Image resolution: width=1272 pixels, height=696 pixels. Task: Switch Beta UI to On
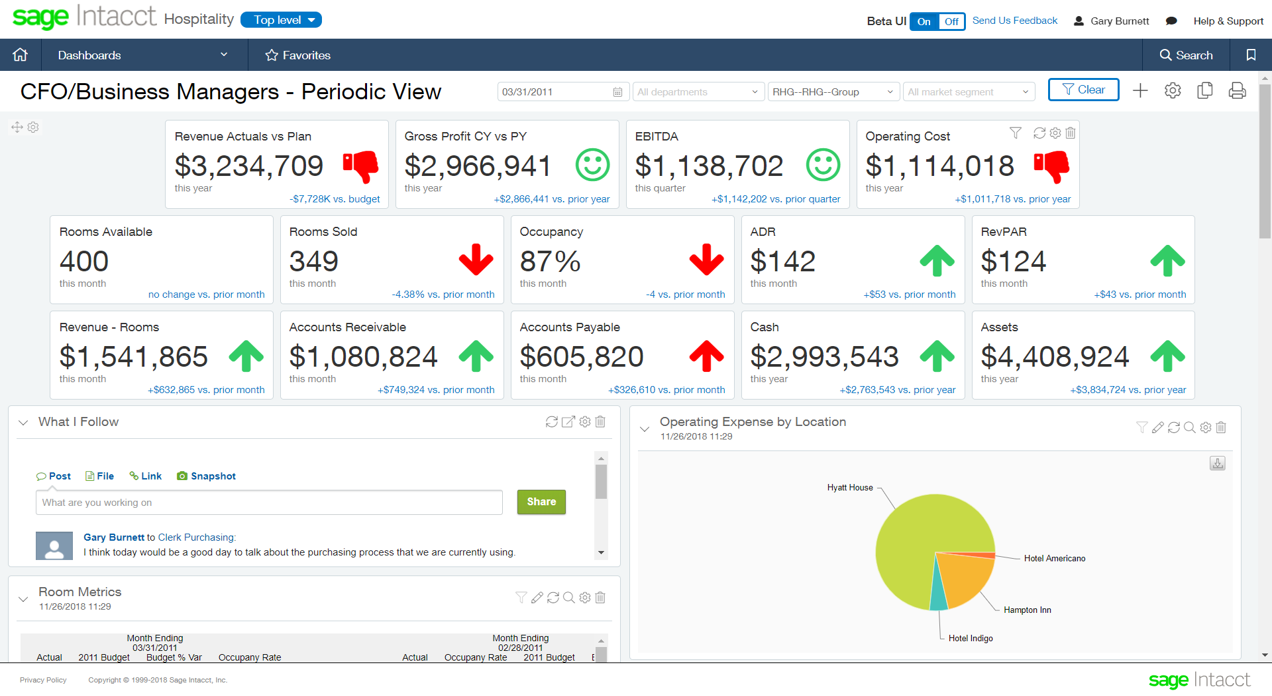tap(924, 21)
